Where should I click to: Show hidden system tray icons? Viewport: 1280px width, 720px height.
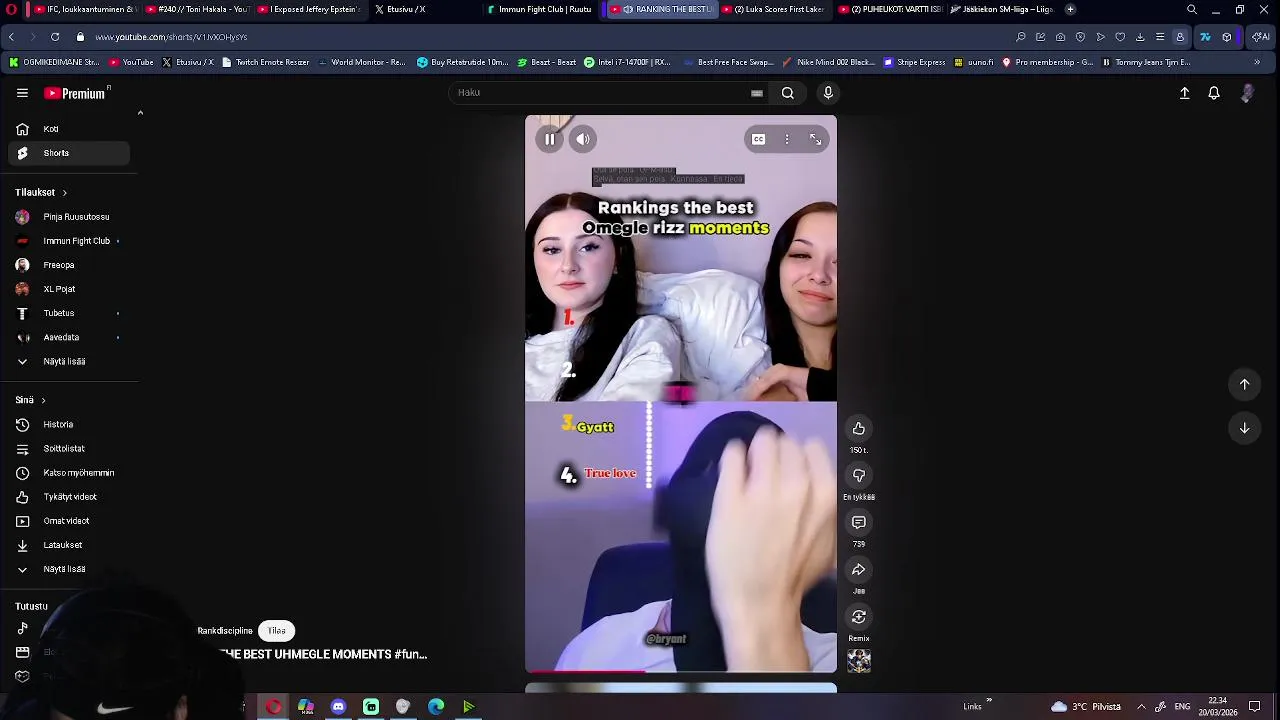click(1141, 707)
